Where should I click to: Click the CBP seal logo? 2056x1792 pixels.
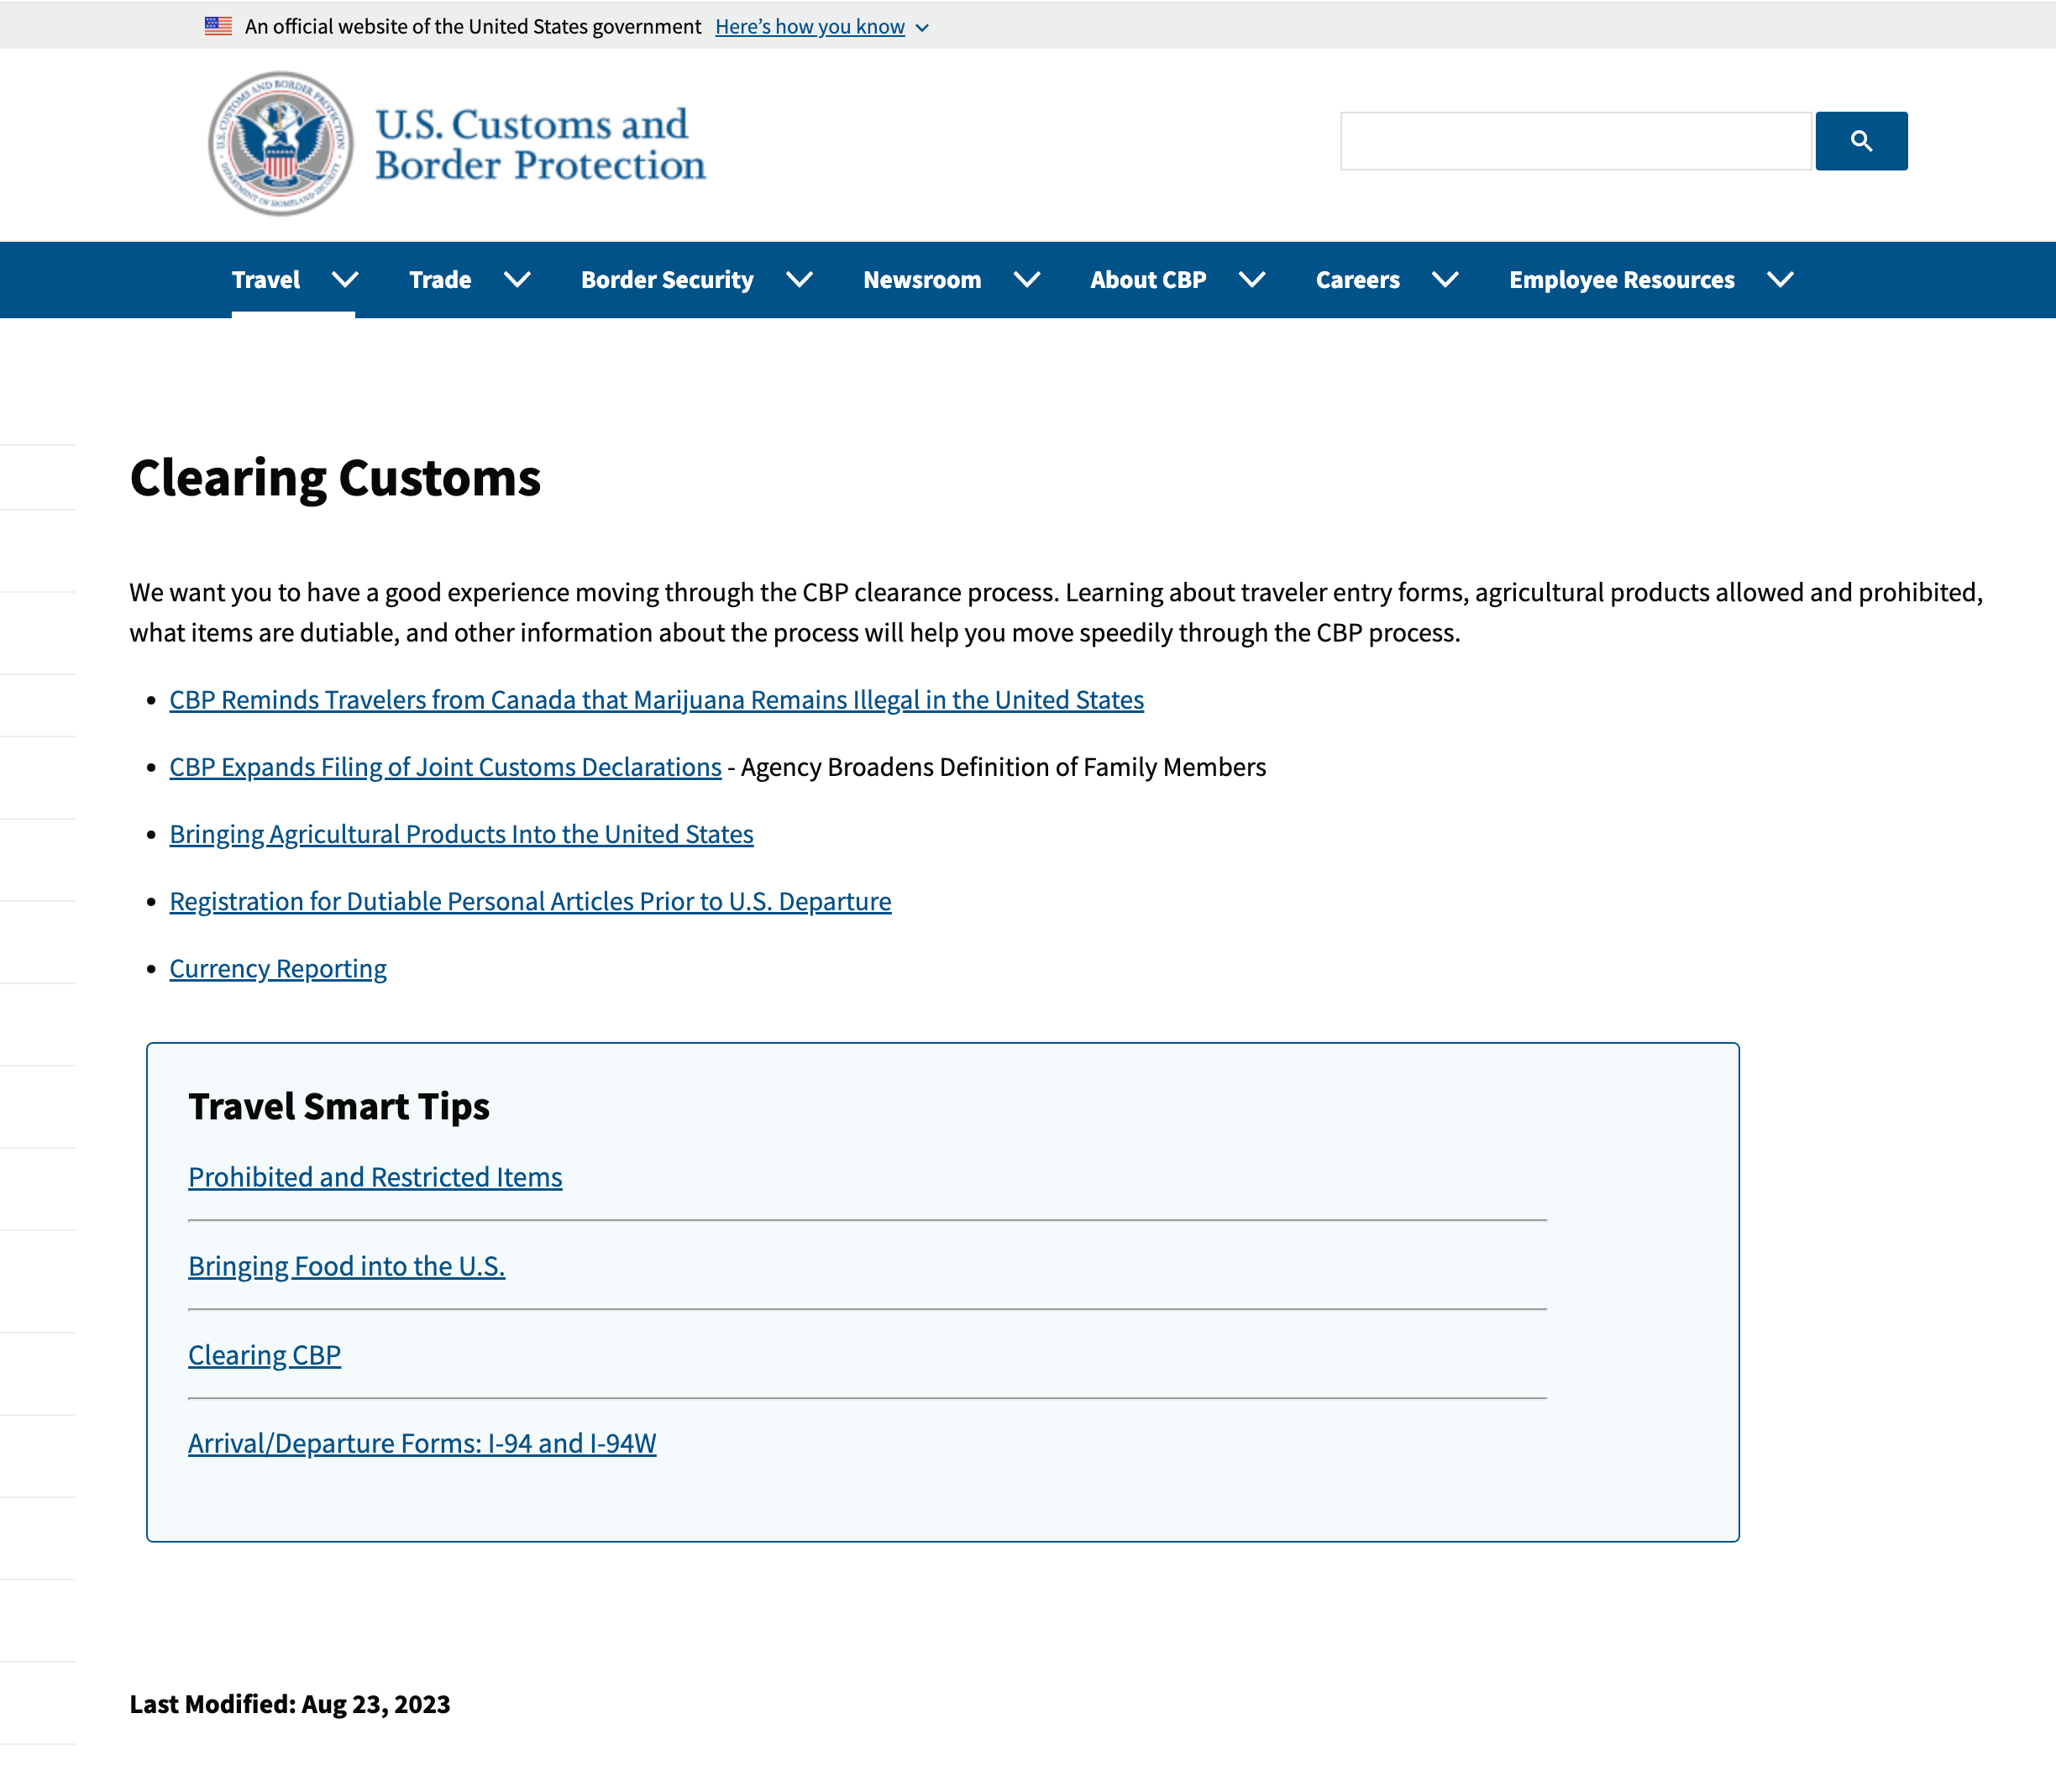[281, 144]
